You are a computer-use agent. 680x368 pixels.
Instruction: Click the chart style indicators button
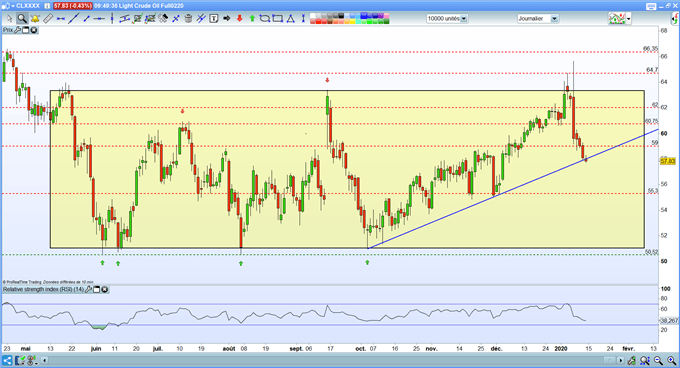click(x=617, y=18)
